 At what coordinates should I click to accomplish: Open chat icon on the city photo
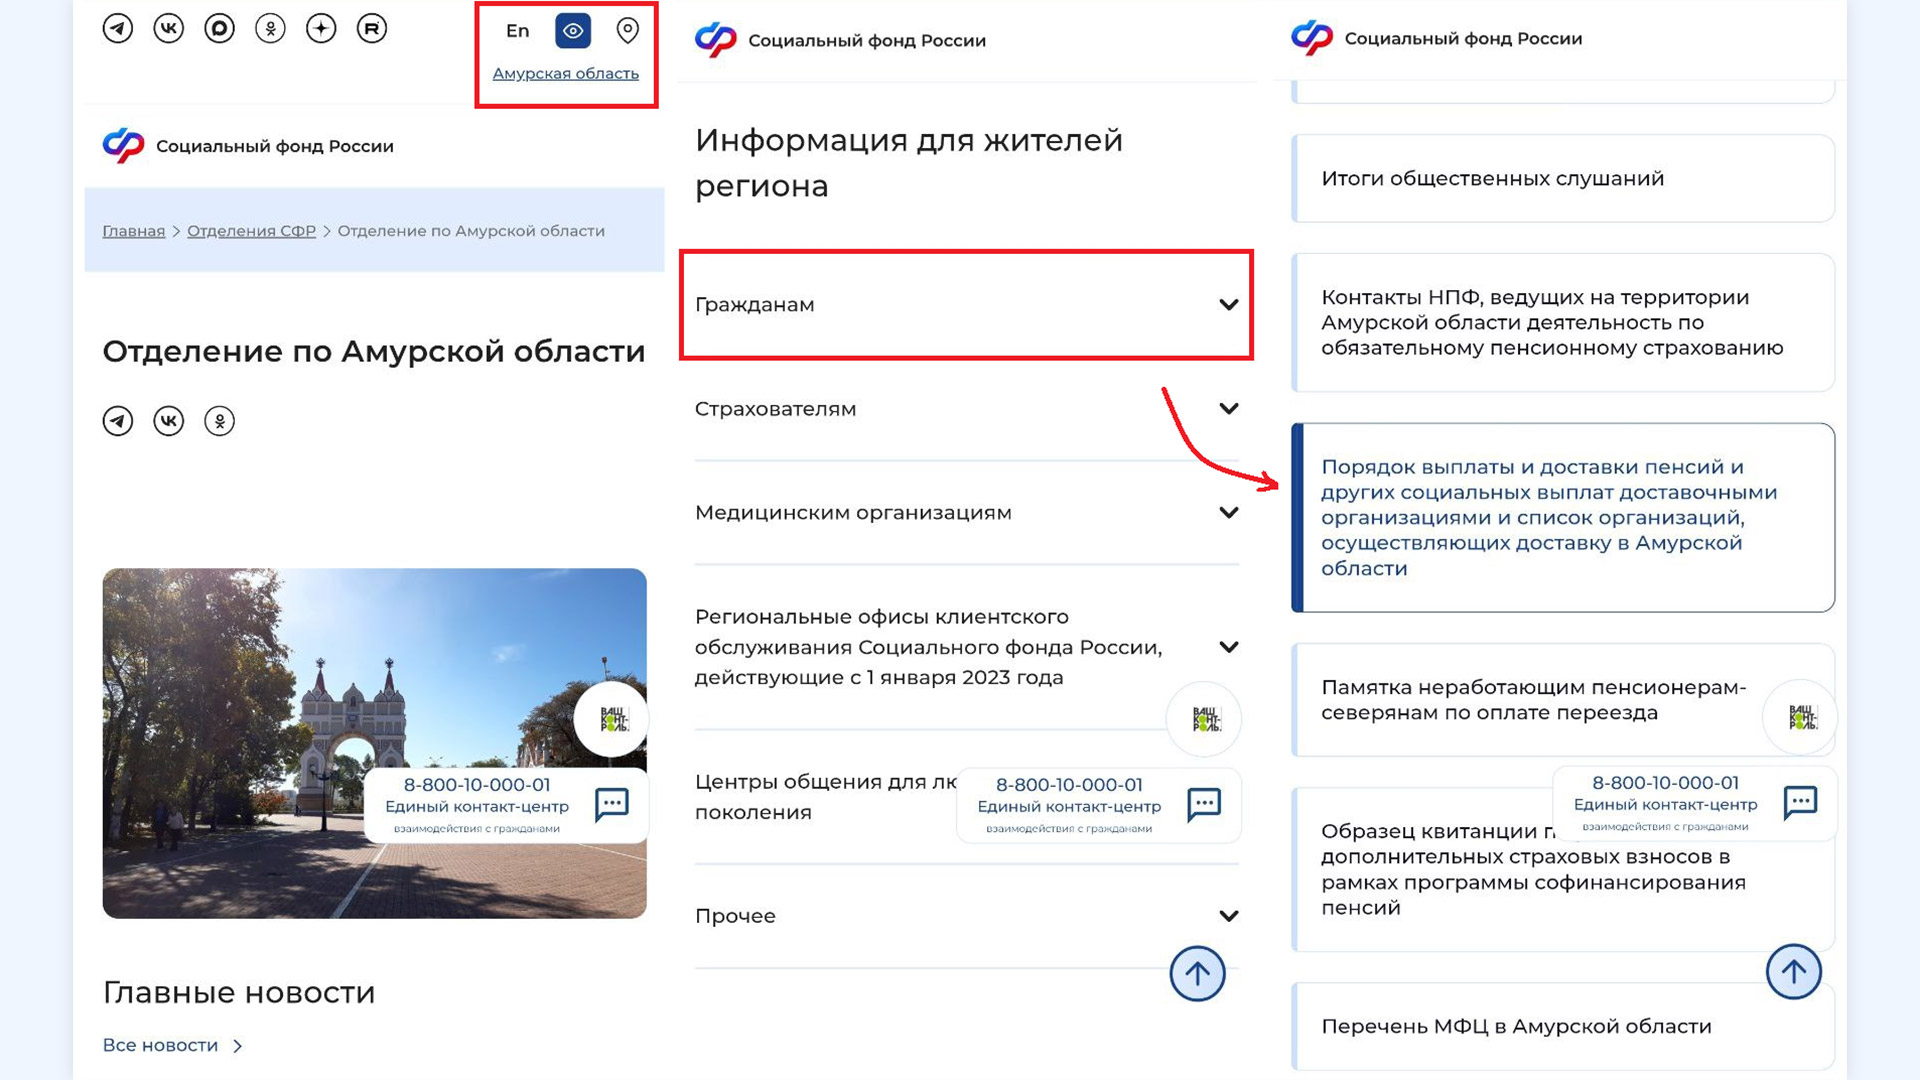(x=612, y=804)
